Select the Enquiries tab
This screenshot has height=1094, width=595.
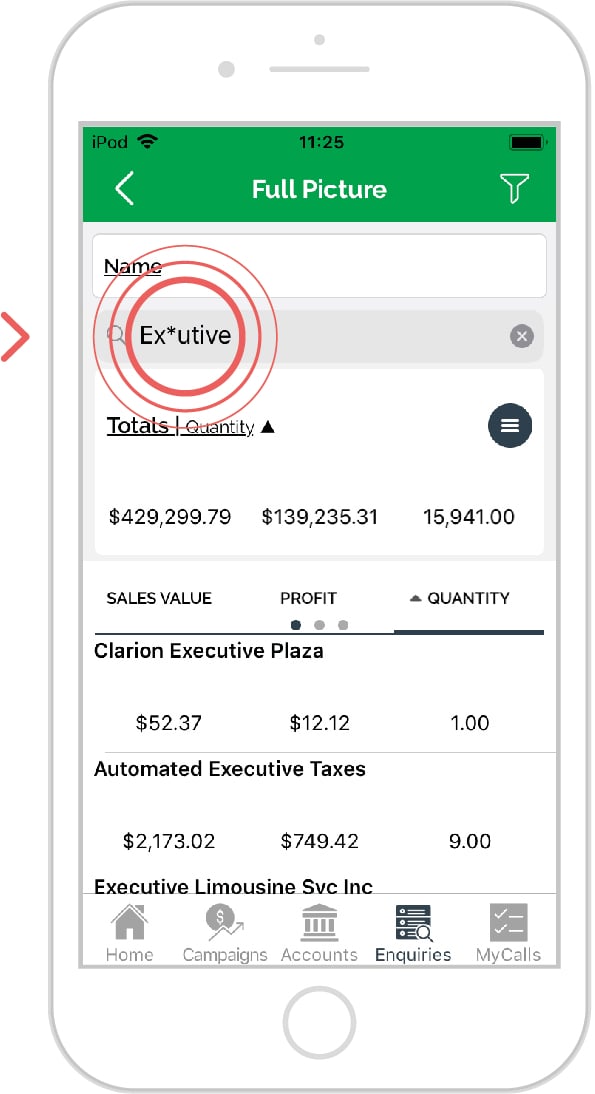point(413,933)
